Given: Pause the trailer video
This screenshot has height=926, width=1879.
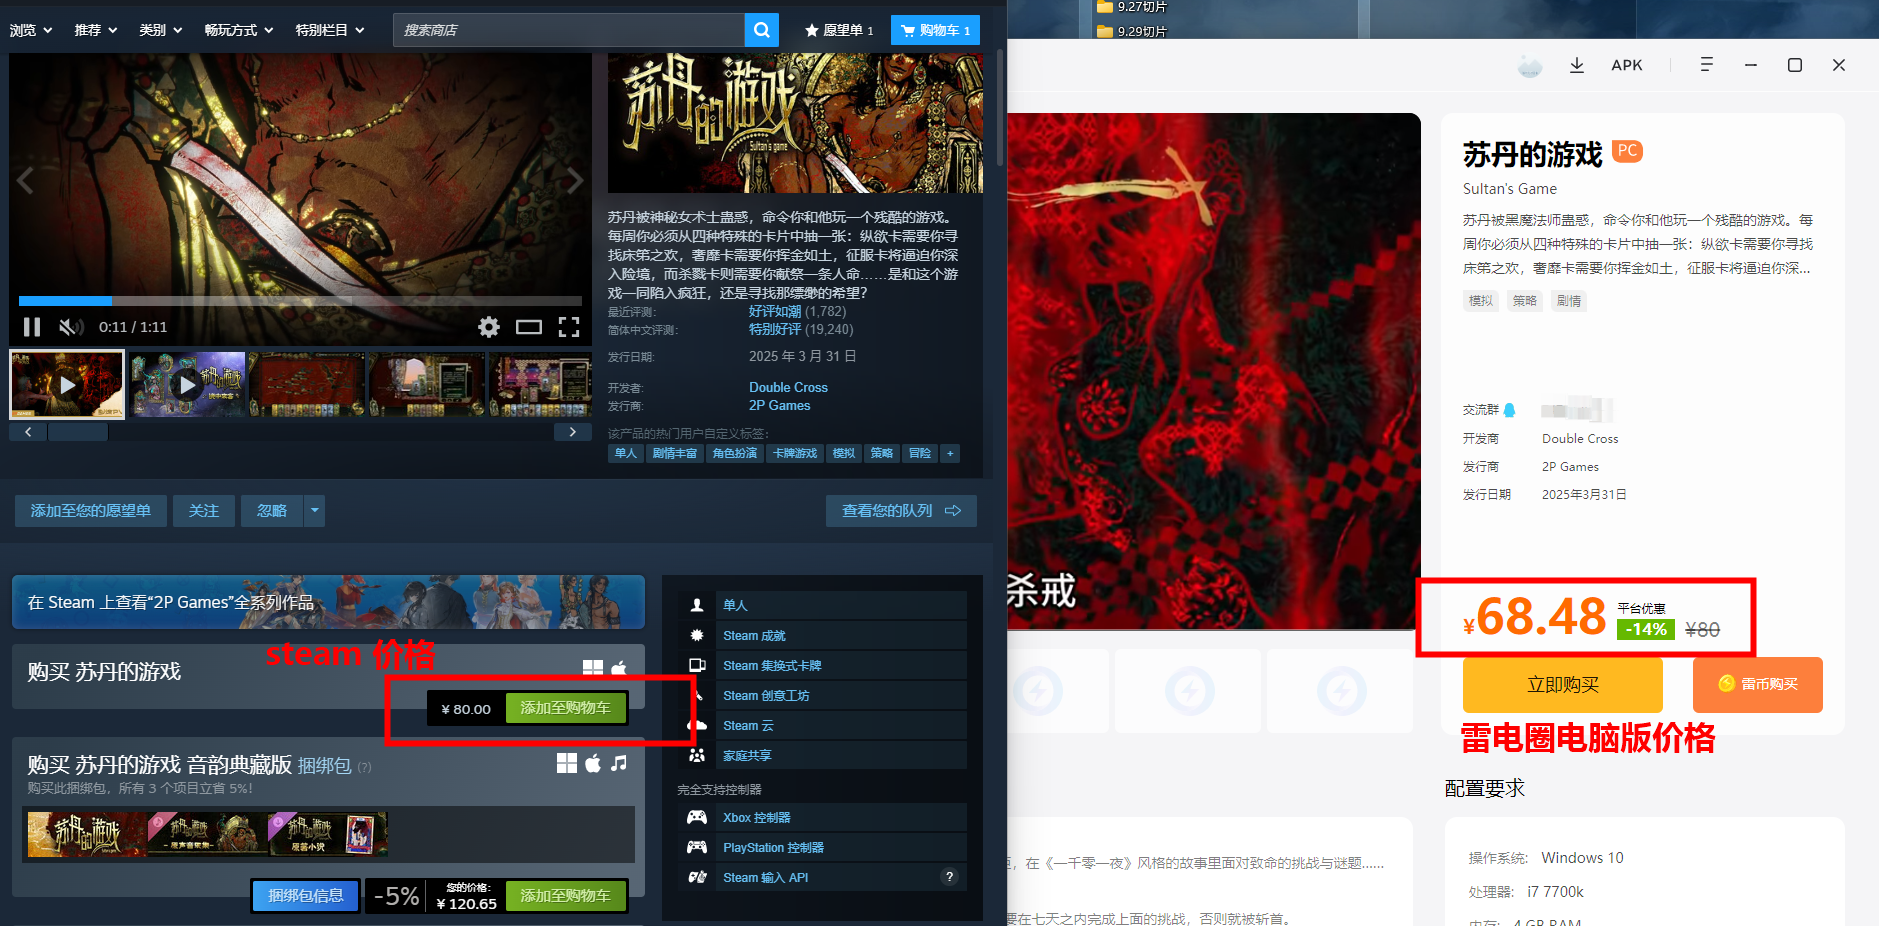Looking at the screenshot, I should point(32,327).
